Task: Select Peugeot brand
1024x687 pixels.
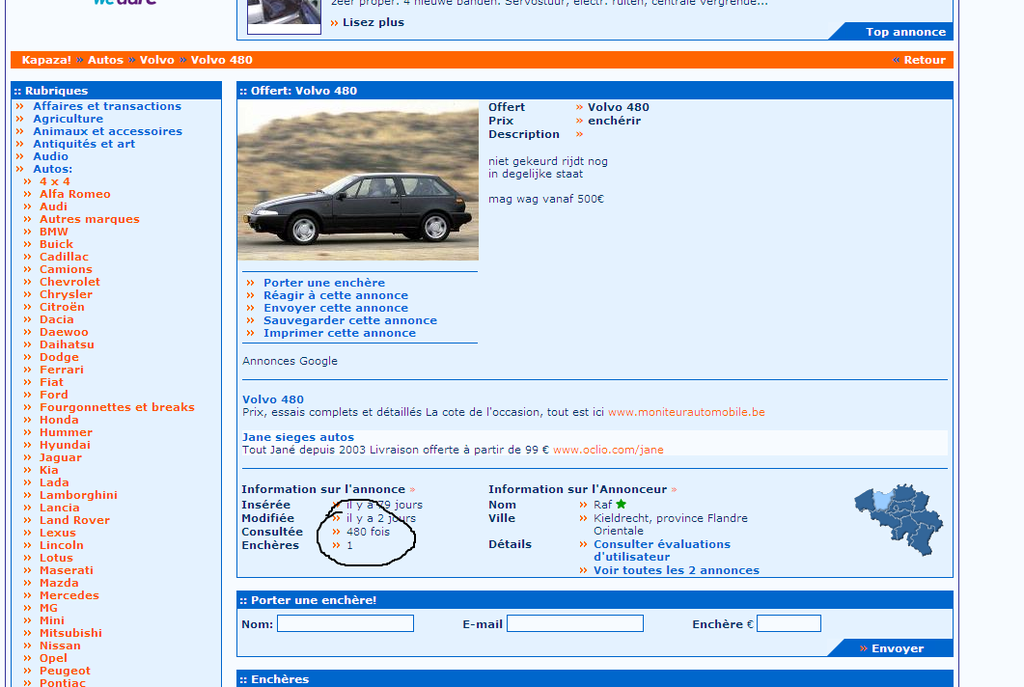Action: 65,671
